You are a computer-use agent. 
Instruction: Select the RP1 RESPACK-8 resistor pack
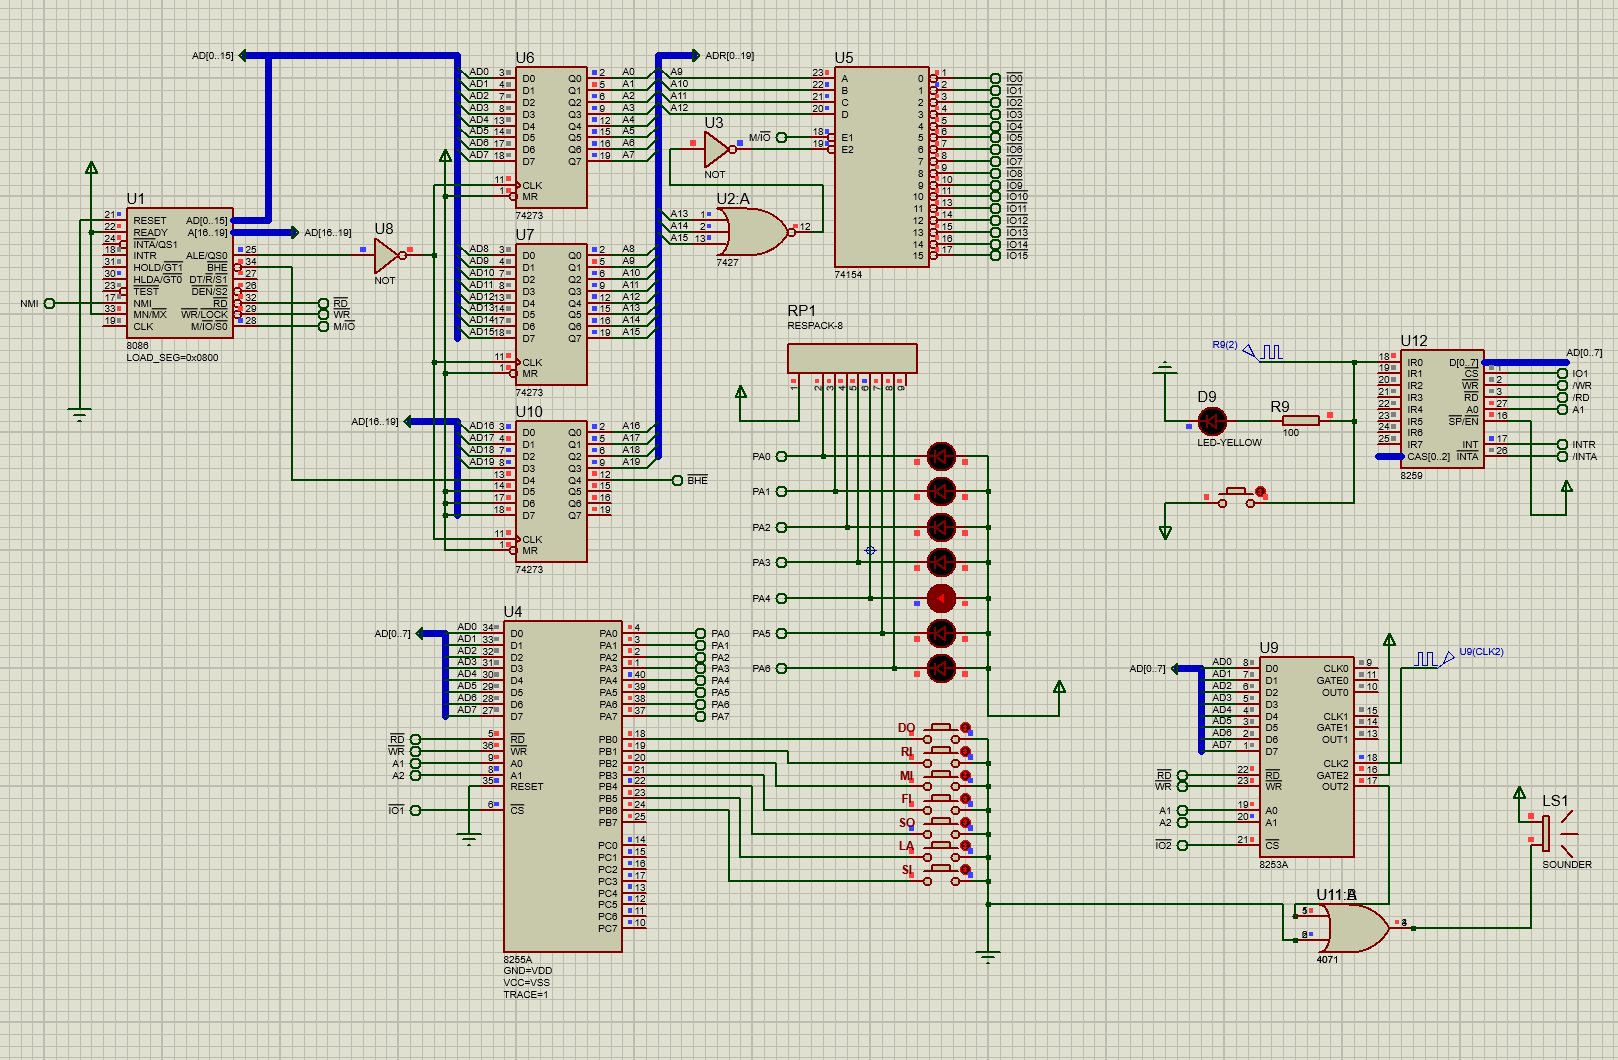tap(852, 358)
